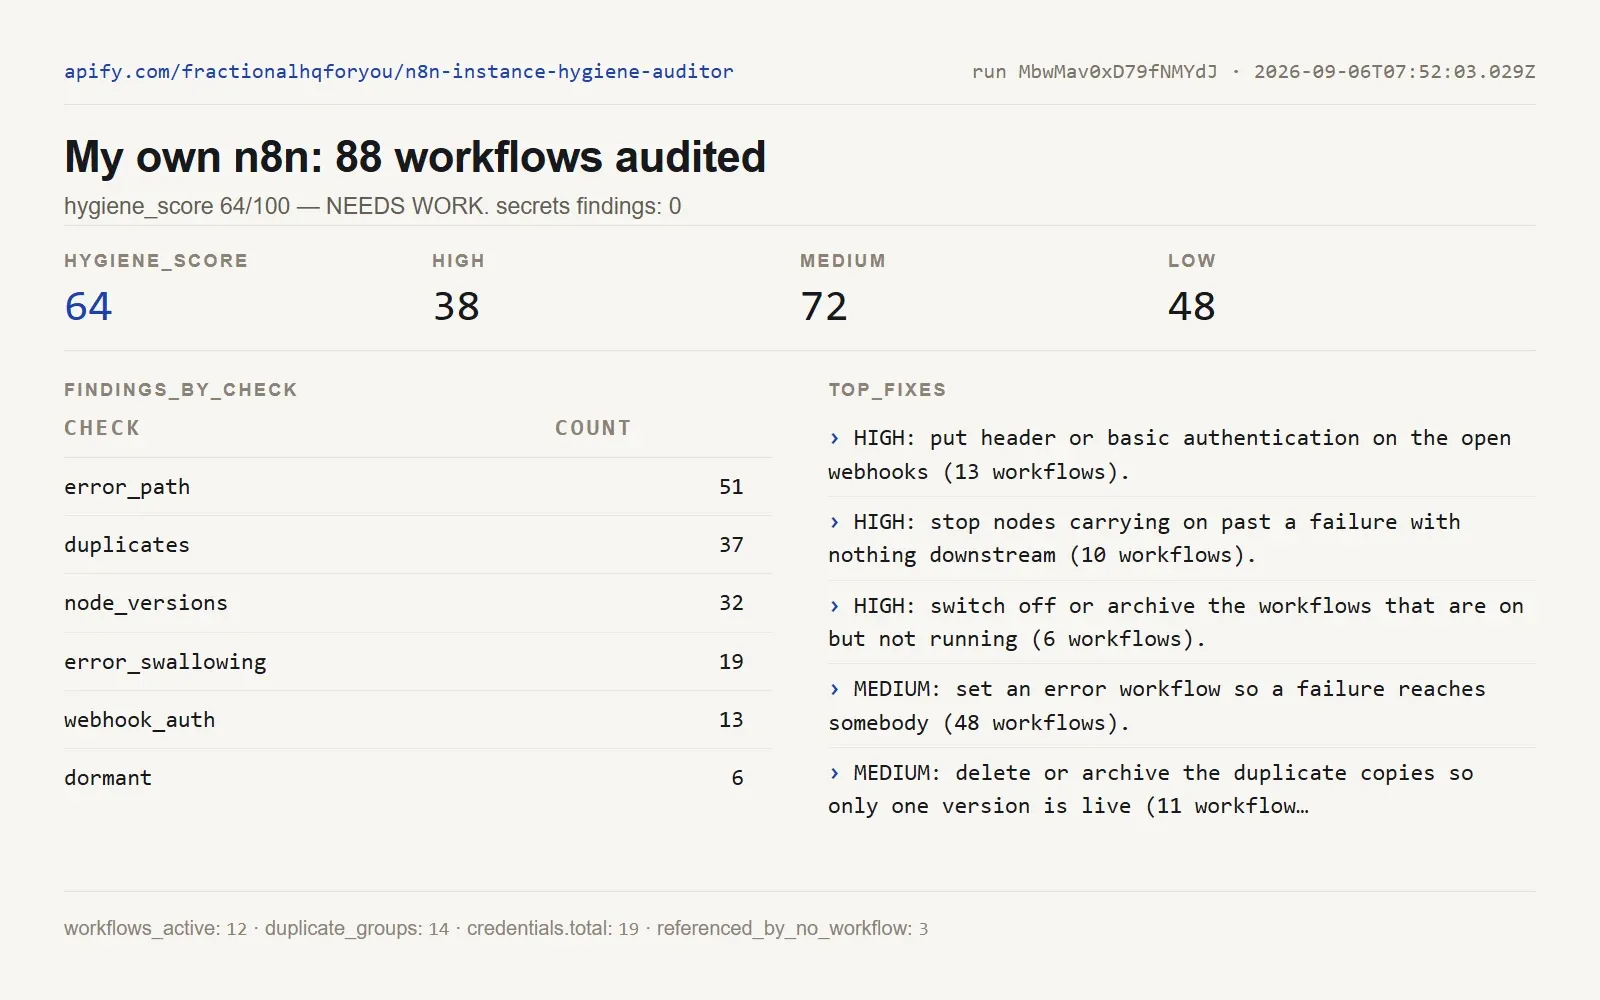The height and width of the screenshot is (1000, 1600).
Task: Click the error_path count 51
Action: [x=731, y=487]
